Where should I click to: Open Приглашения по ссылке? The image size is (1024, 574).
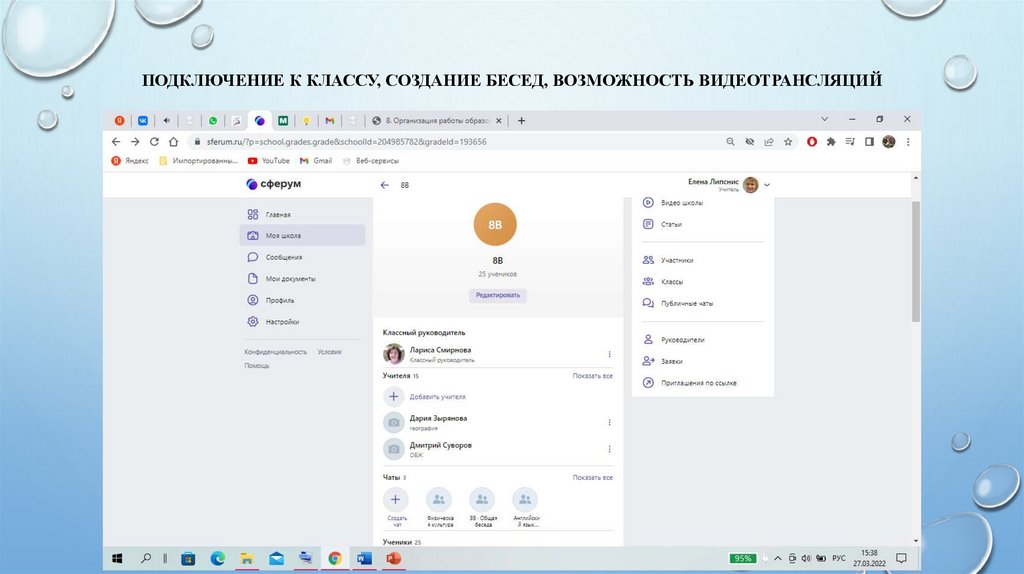click(x=690, y=383)
